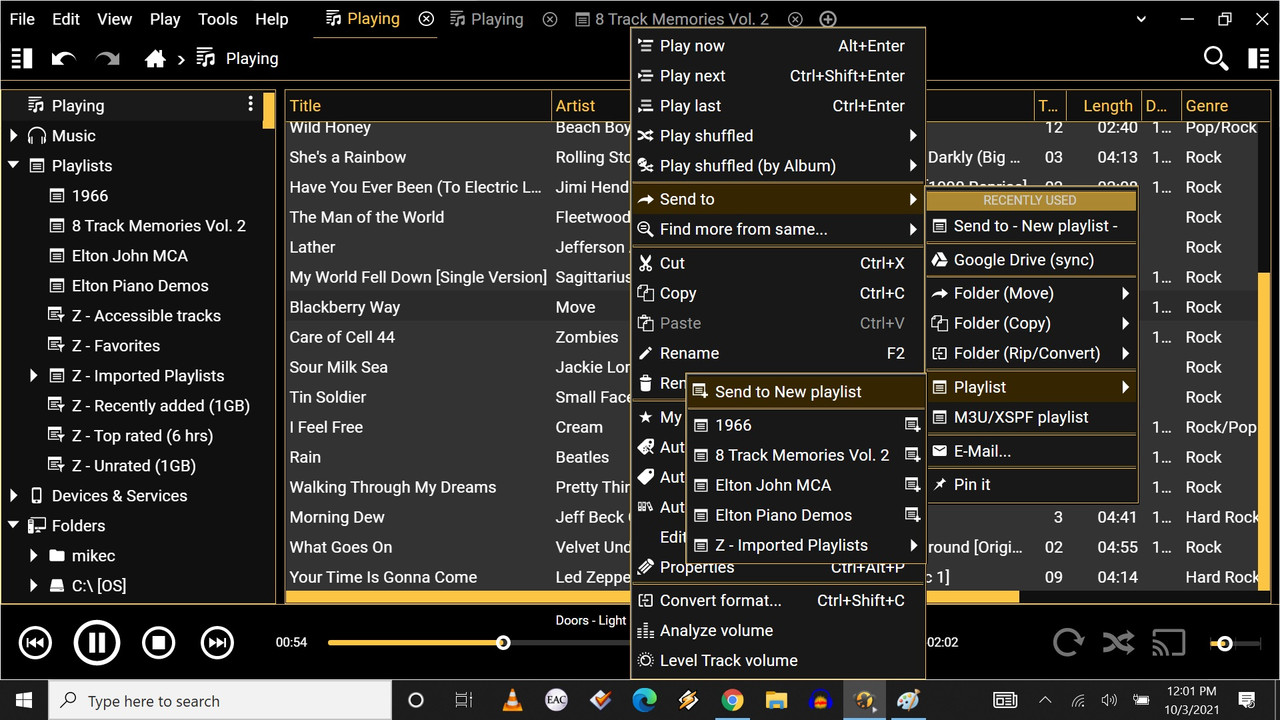Click the Windows search box

tap(220, 701)
